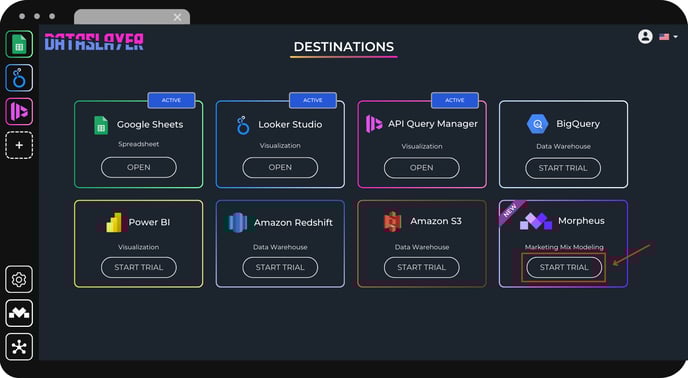Click the ACTIVE badge on Looker Studio card

[x=313, y=100]
